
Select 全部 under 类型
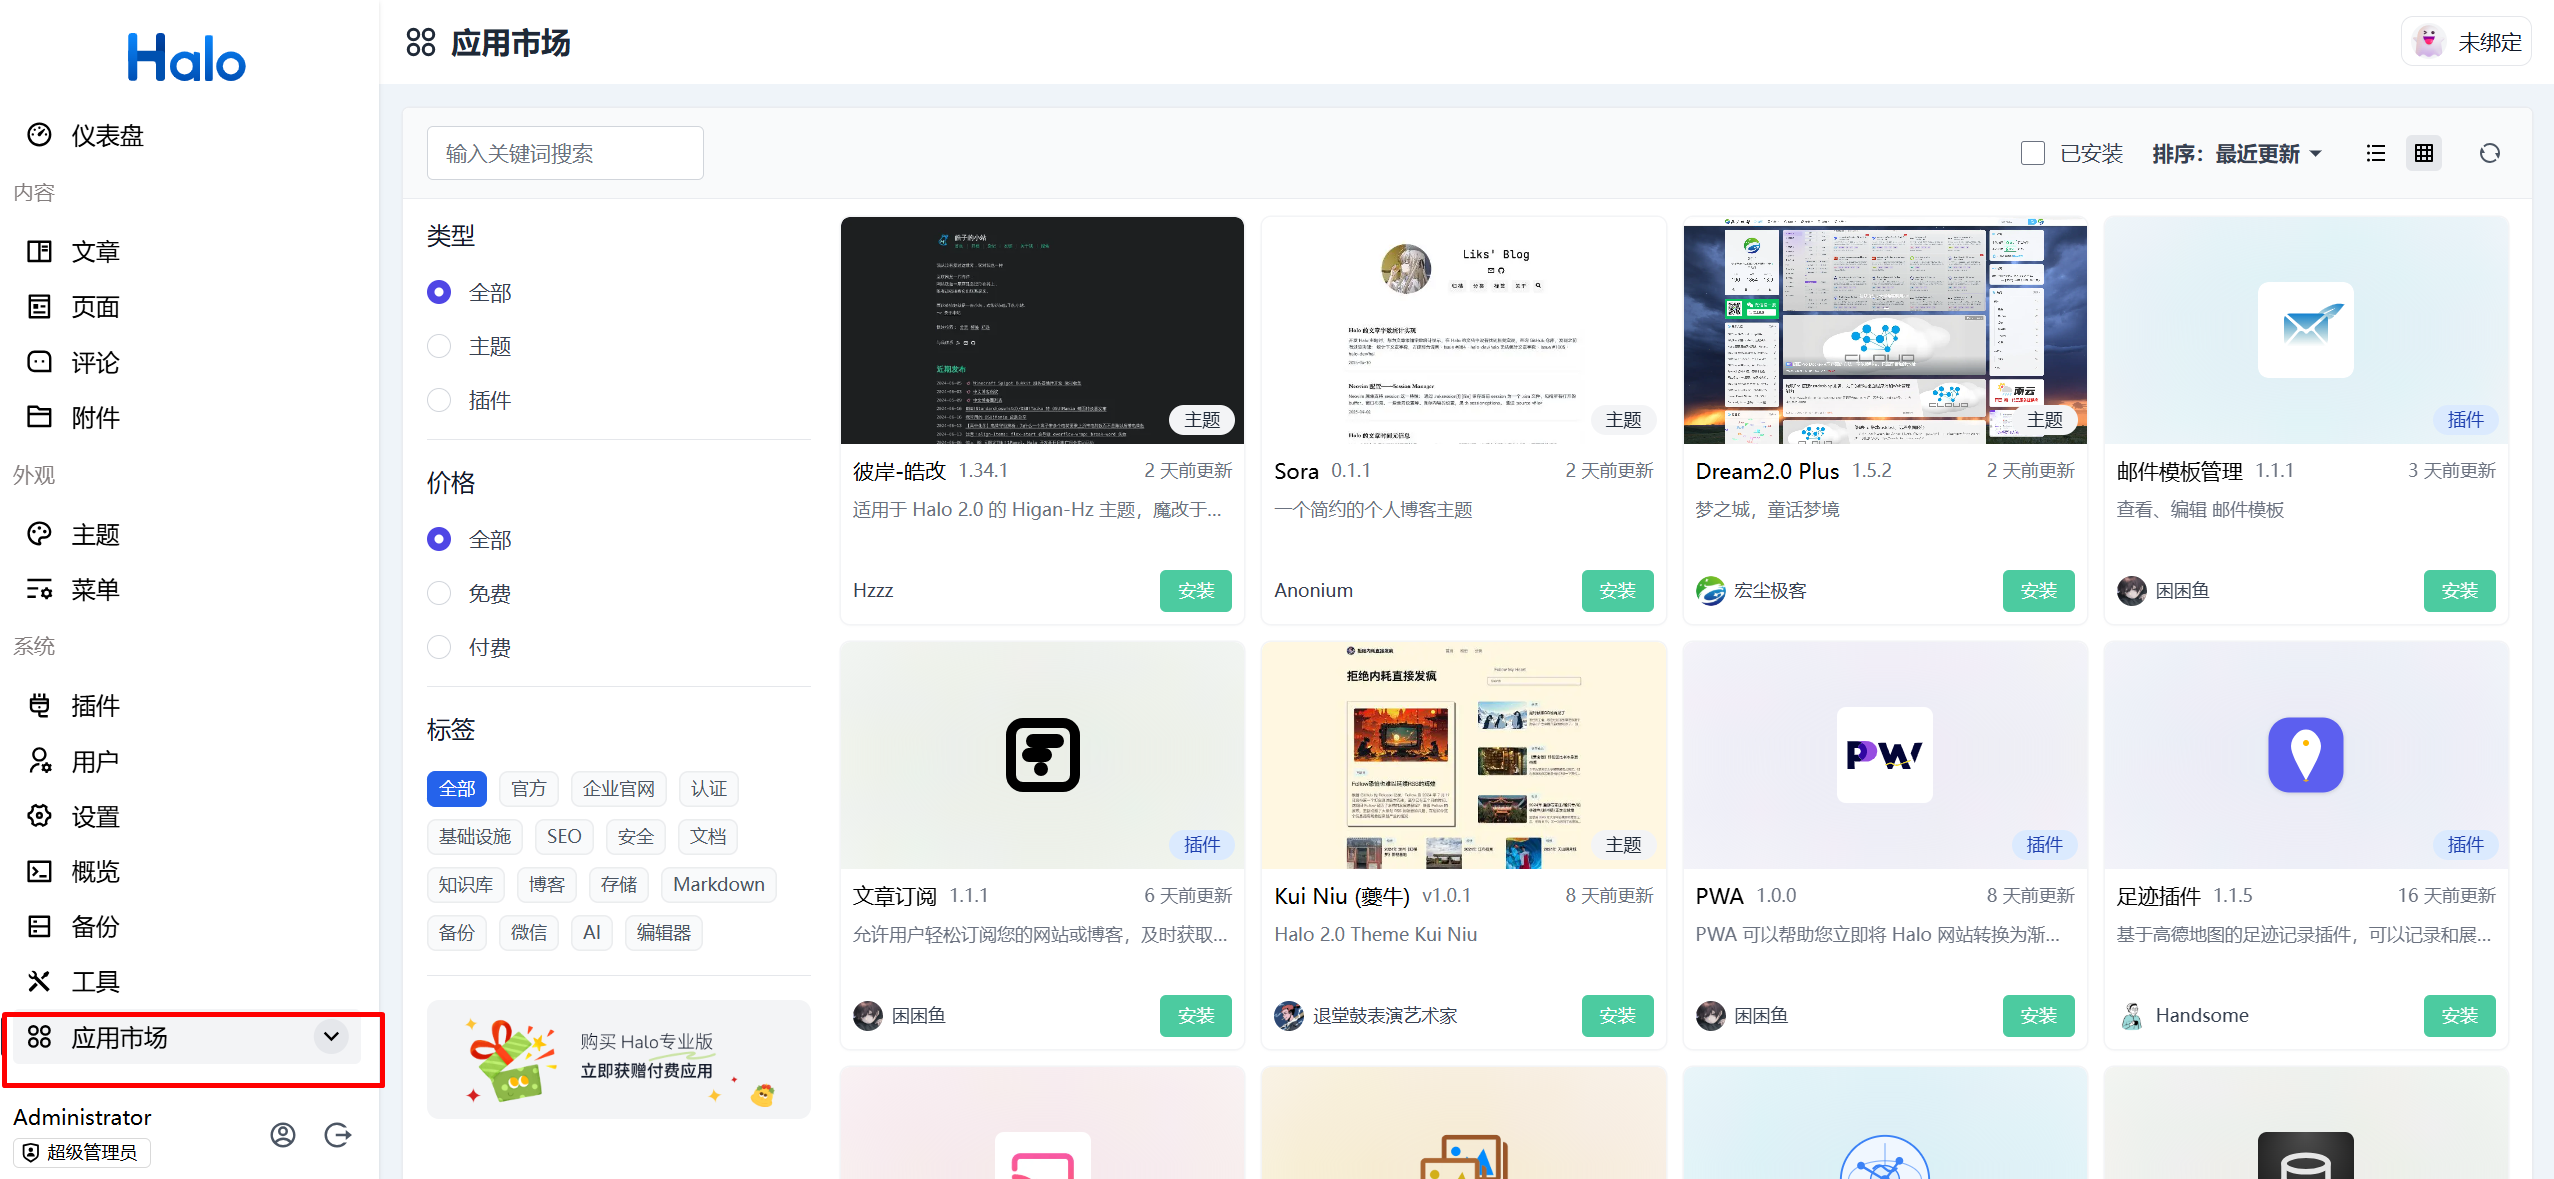tap(439, 292)
